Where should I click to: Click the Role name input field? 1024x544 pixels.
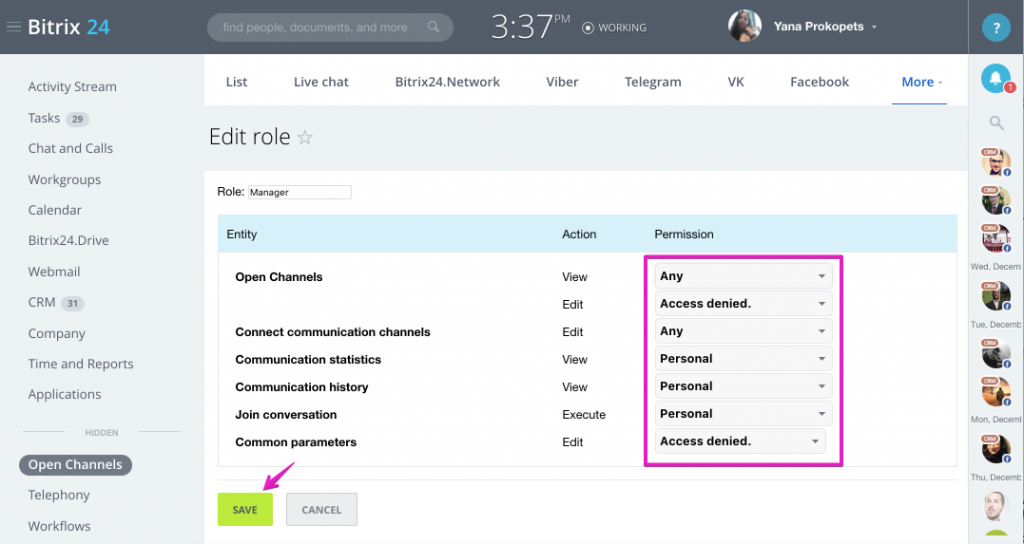coord(300,192)
